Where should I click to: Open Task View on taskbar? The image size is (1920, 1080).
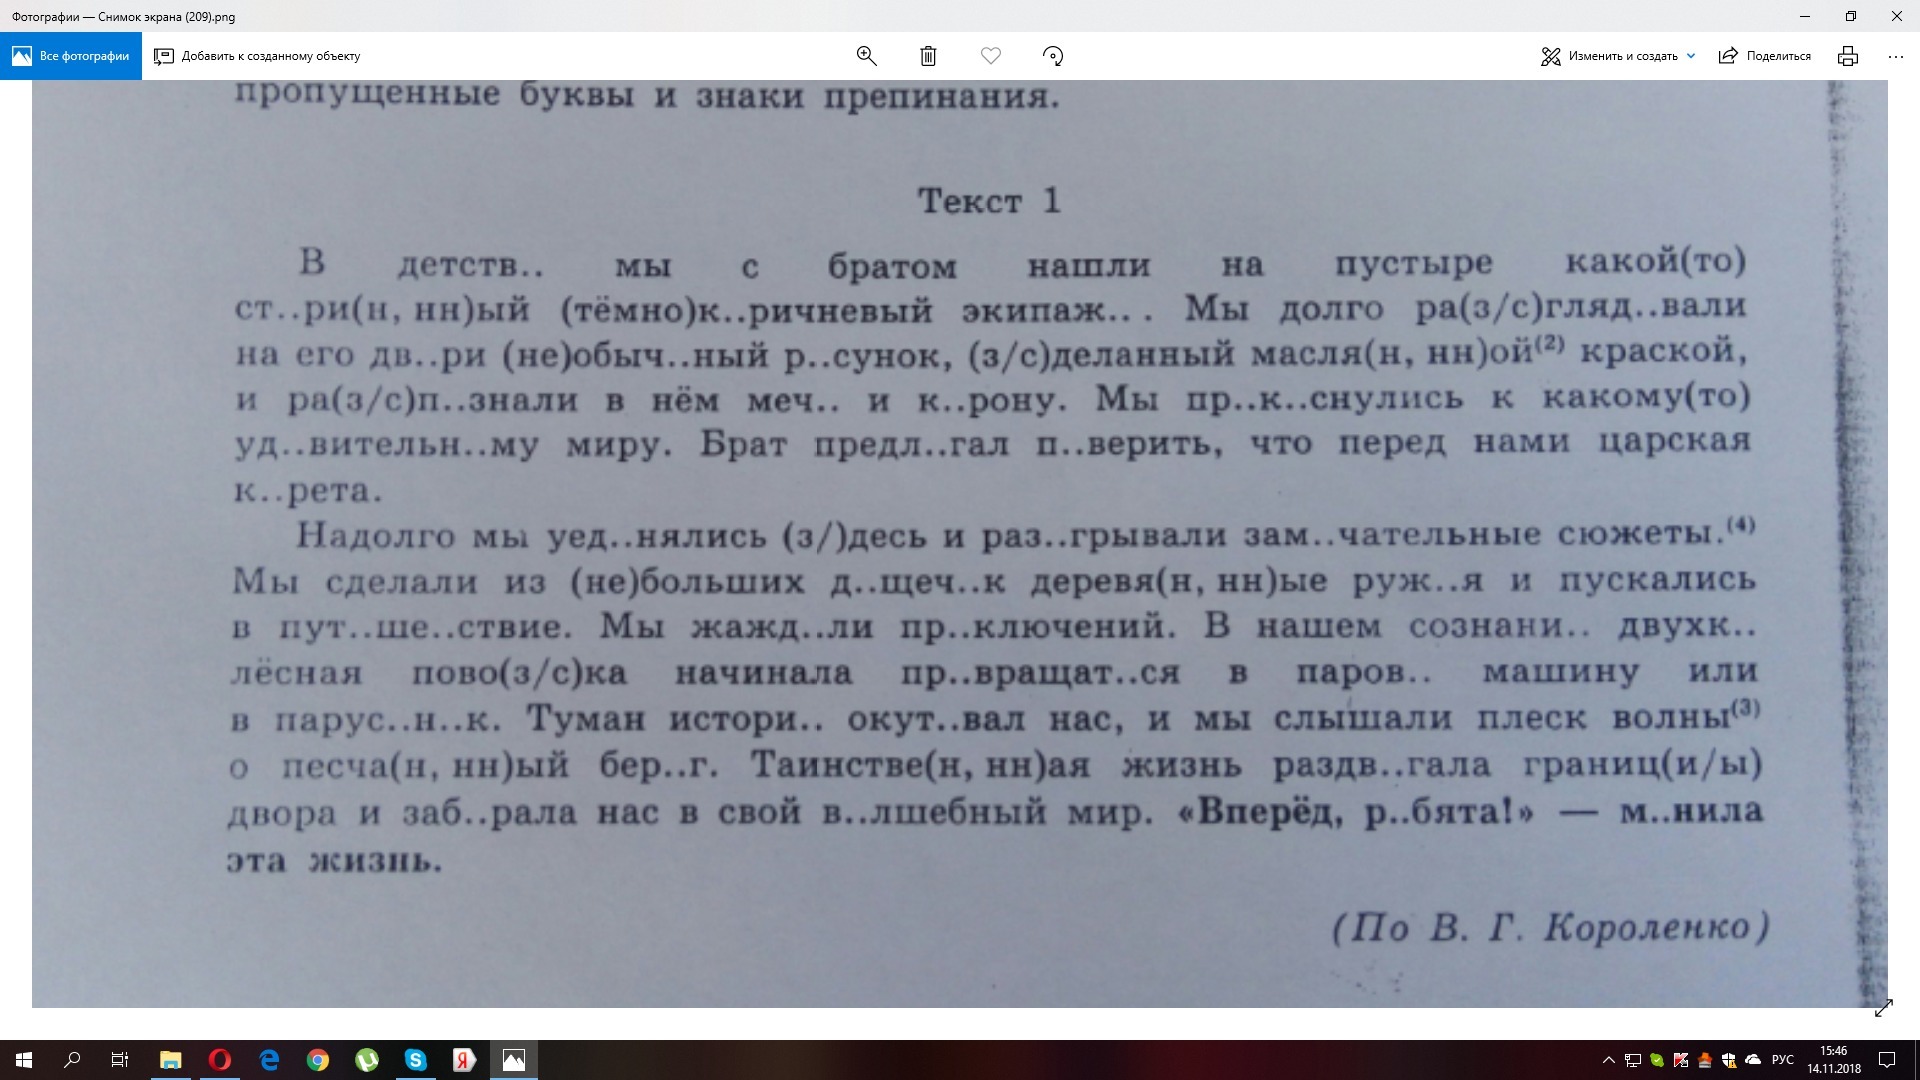coord(120,1060)
